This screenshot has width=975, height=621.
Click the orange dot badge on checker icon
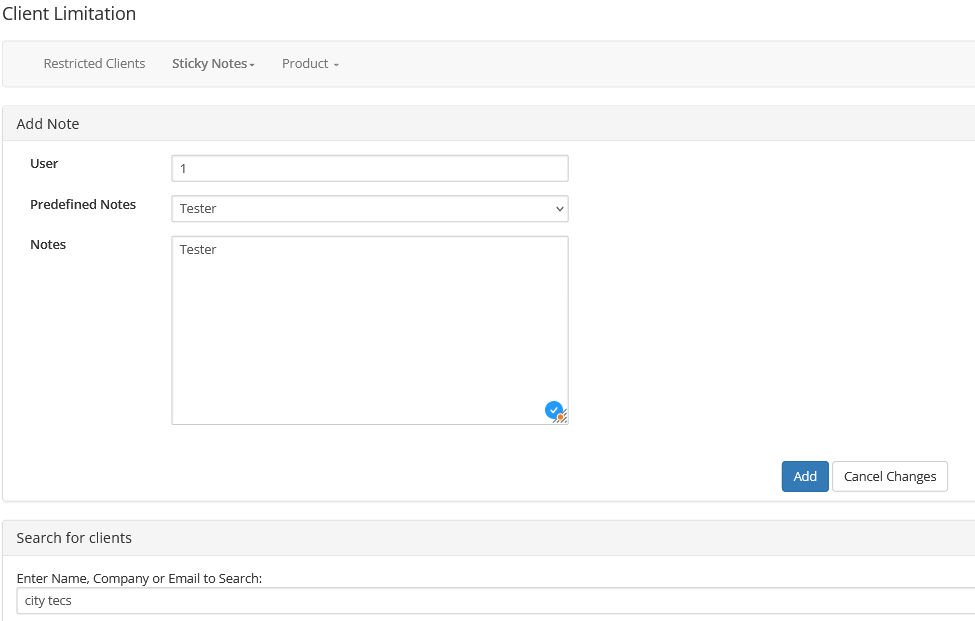(x=560, y=417)
